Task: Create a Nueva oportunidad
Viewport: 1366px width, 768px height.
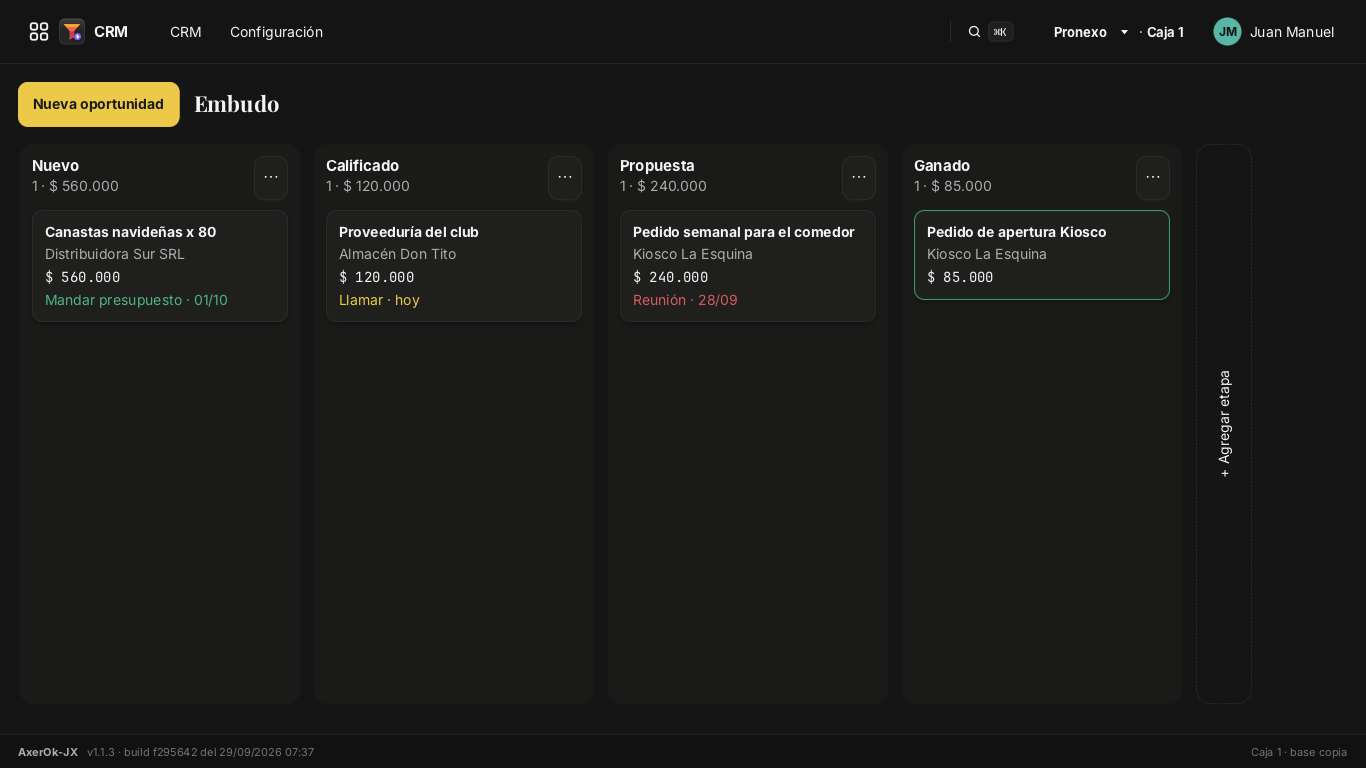Action: point(99,104)
